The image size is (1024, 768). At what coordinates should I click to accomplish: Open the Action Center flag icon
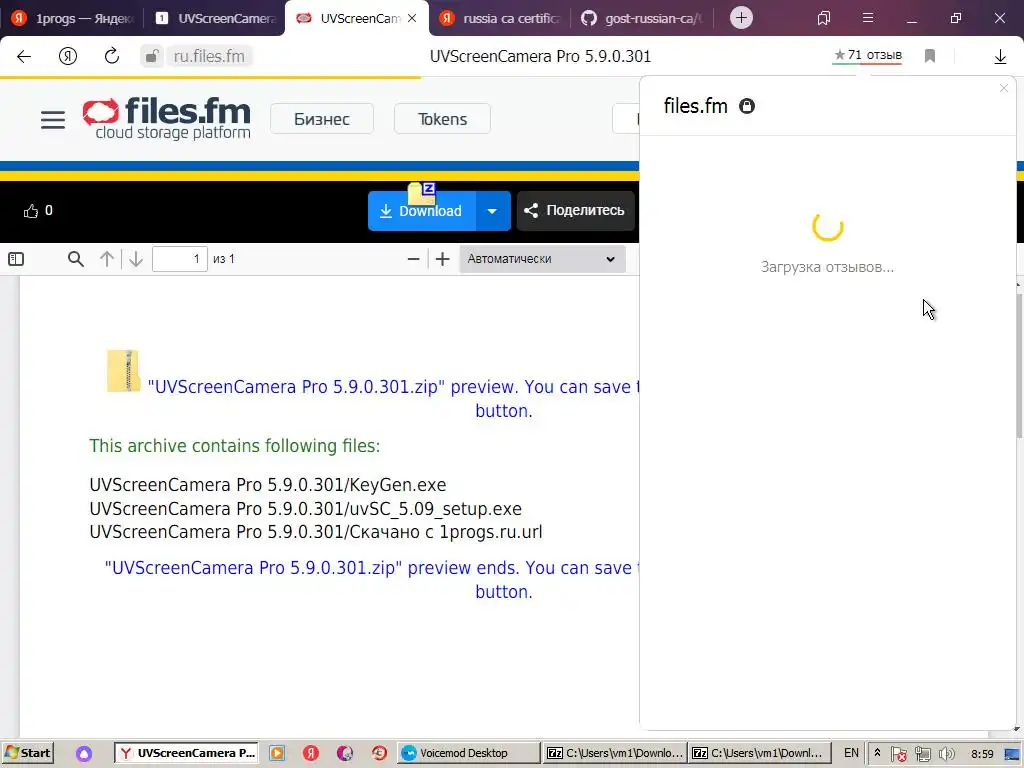coord(899,754)
